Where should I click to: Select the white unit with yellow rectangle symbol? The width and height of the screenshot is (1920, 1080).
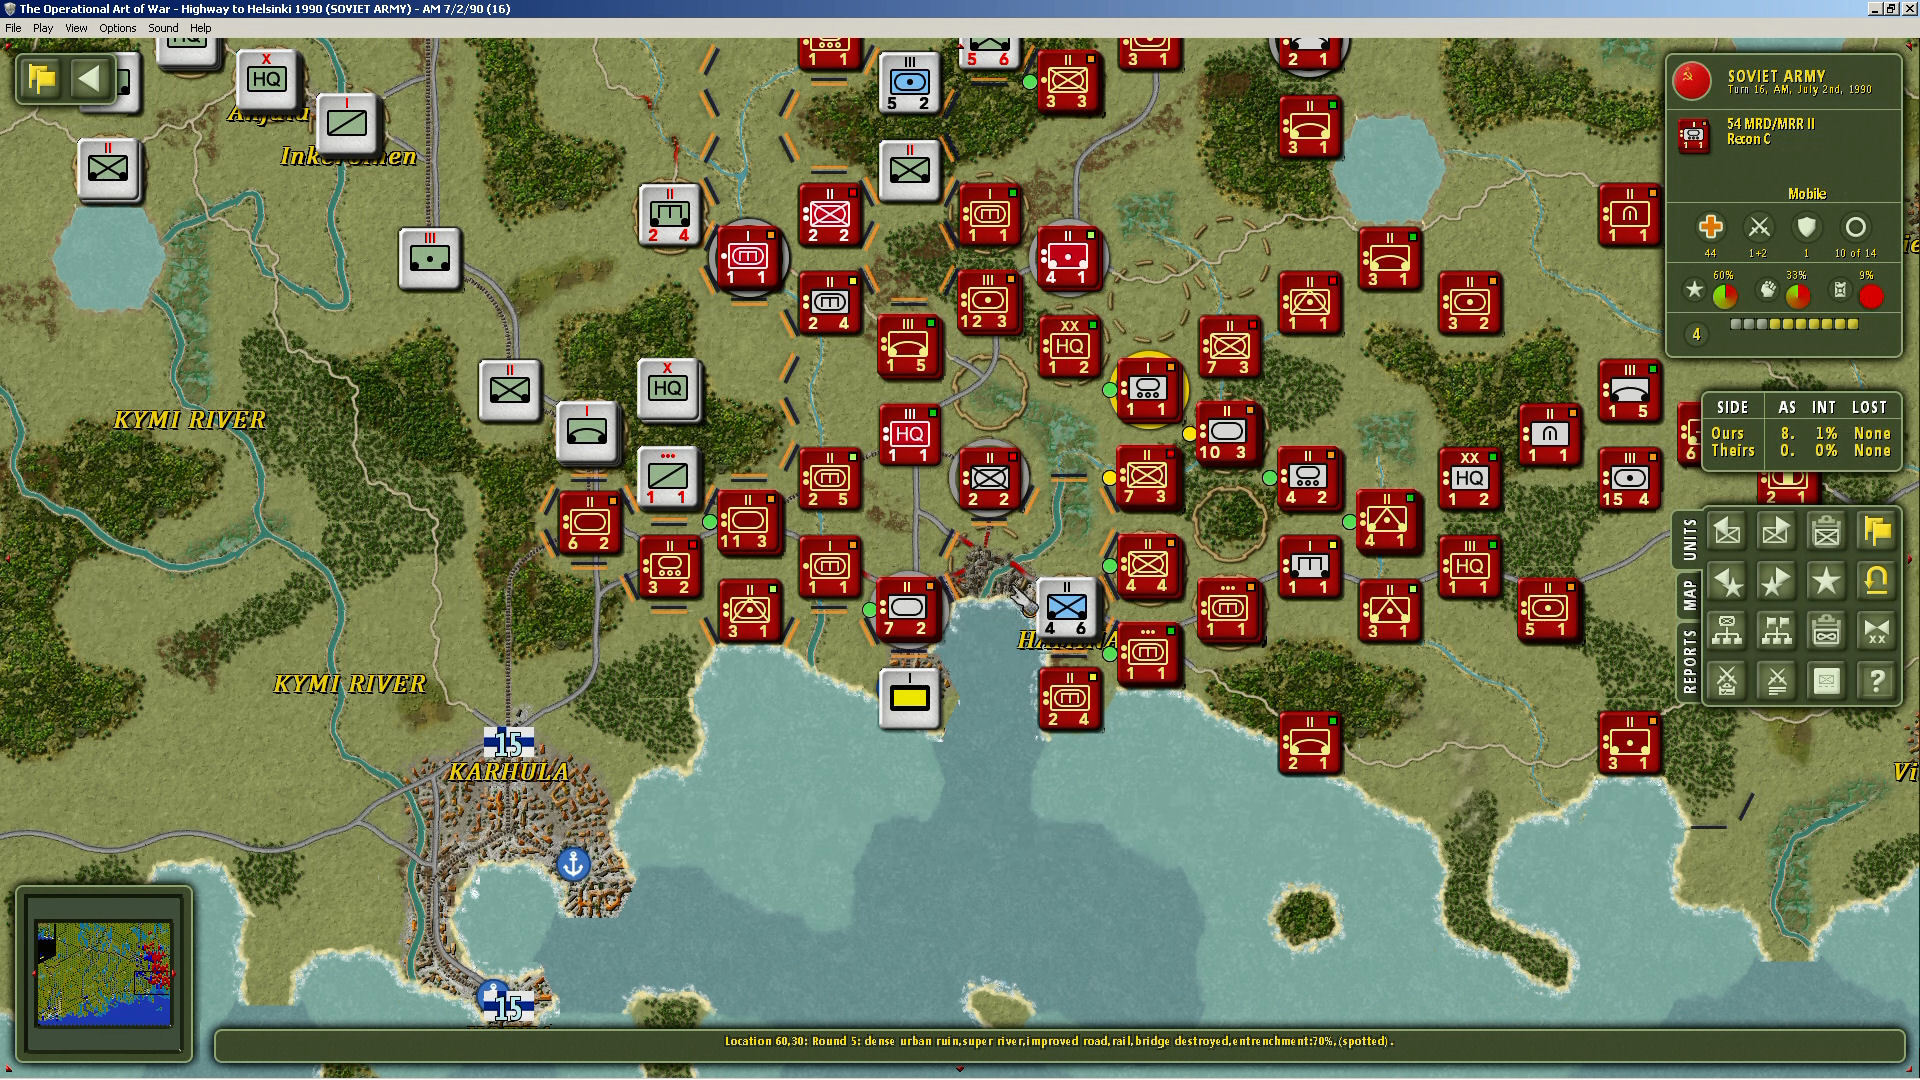909,697
